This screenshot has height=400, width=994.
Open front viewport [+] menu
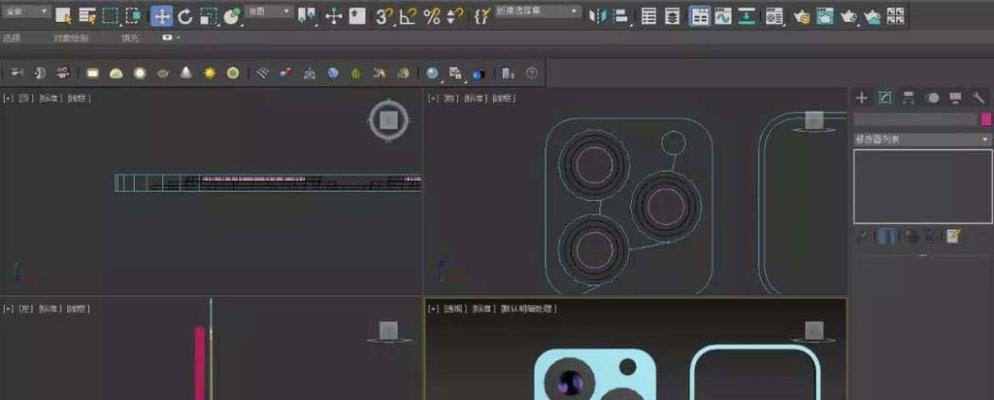tap(434, 98)
